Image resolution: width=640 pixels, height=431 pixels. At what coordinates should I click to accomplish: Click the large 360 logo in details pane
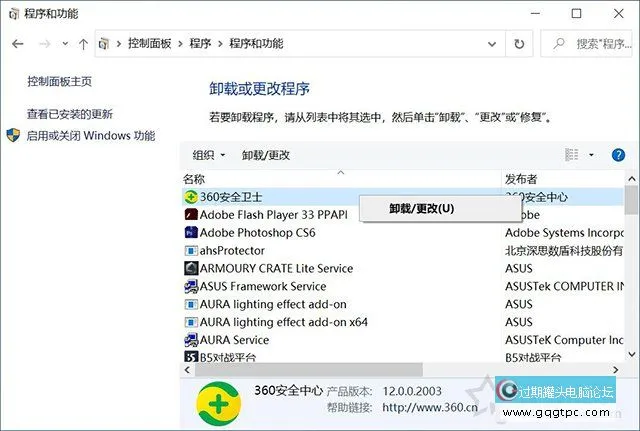click(x=218, y=404)
